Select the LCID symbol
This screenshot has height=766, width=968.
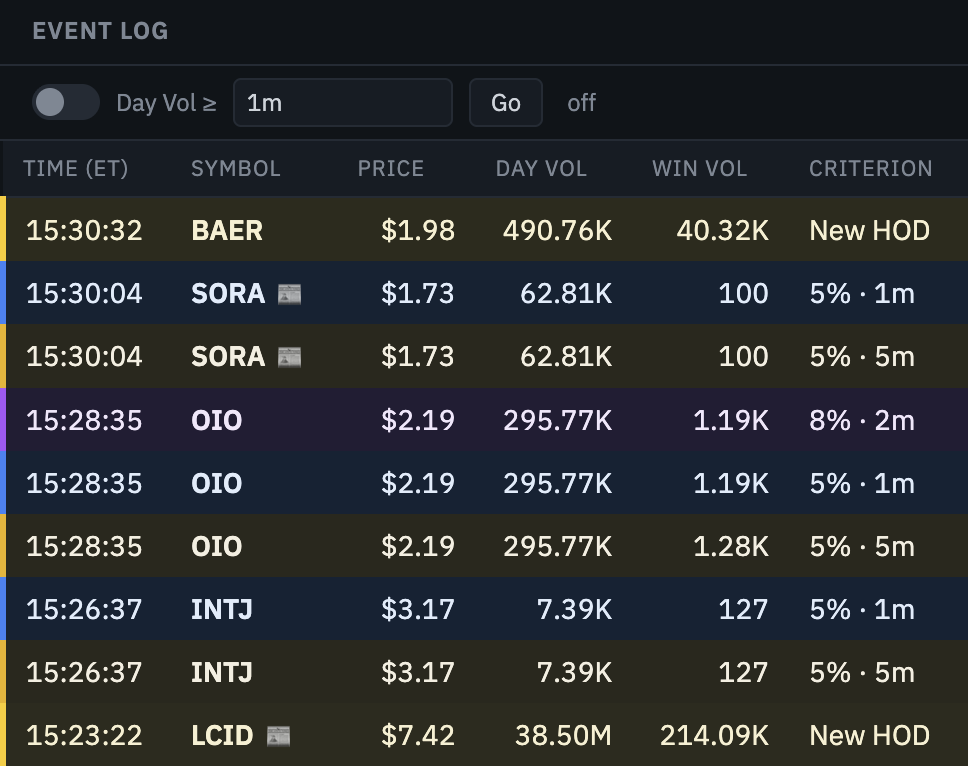pyautogui.click(x=222, y=735)
